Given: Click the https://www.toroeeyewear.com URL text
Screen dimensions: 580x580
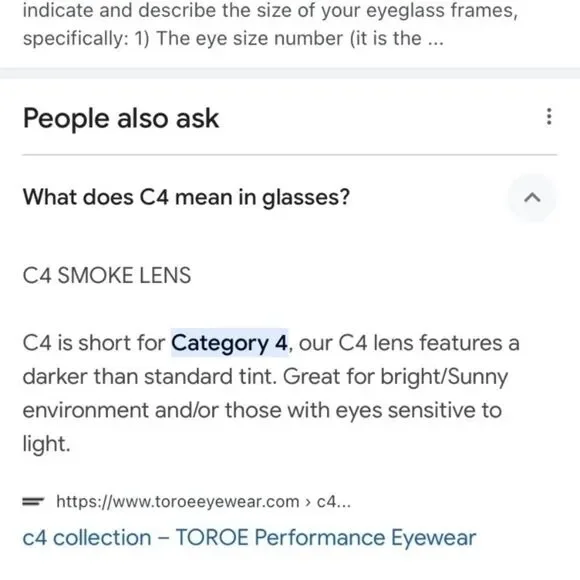Looking at the screenshot, I should coord(178,502).
